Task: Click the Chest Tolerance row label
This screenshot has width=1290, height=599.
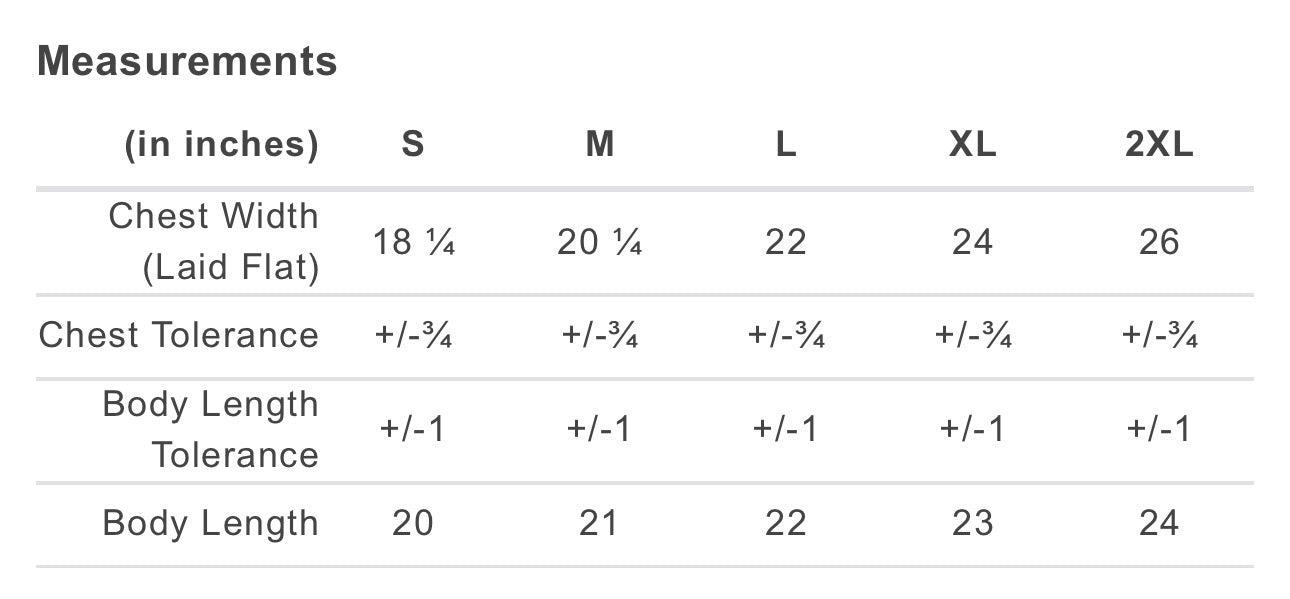Action: pyautogui.click(x=179, y=335)
